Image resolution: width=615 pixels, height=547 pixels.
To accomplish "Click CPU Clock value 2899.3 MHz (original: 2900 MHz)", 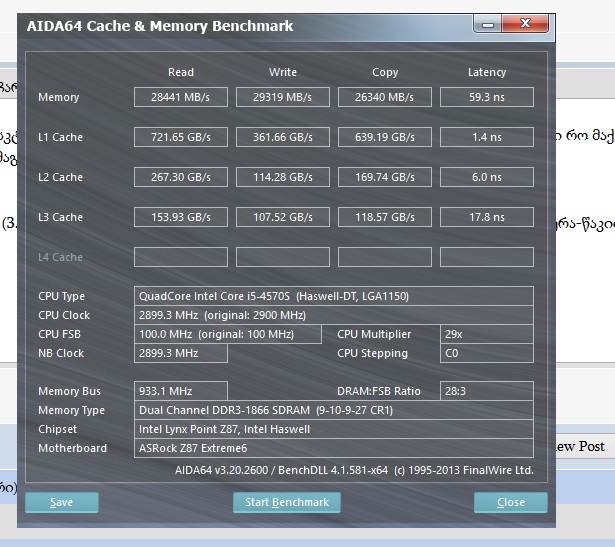I will [334, 315].
